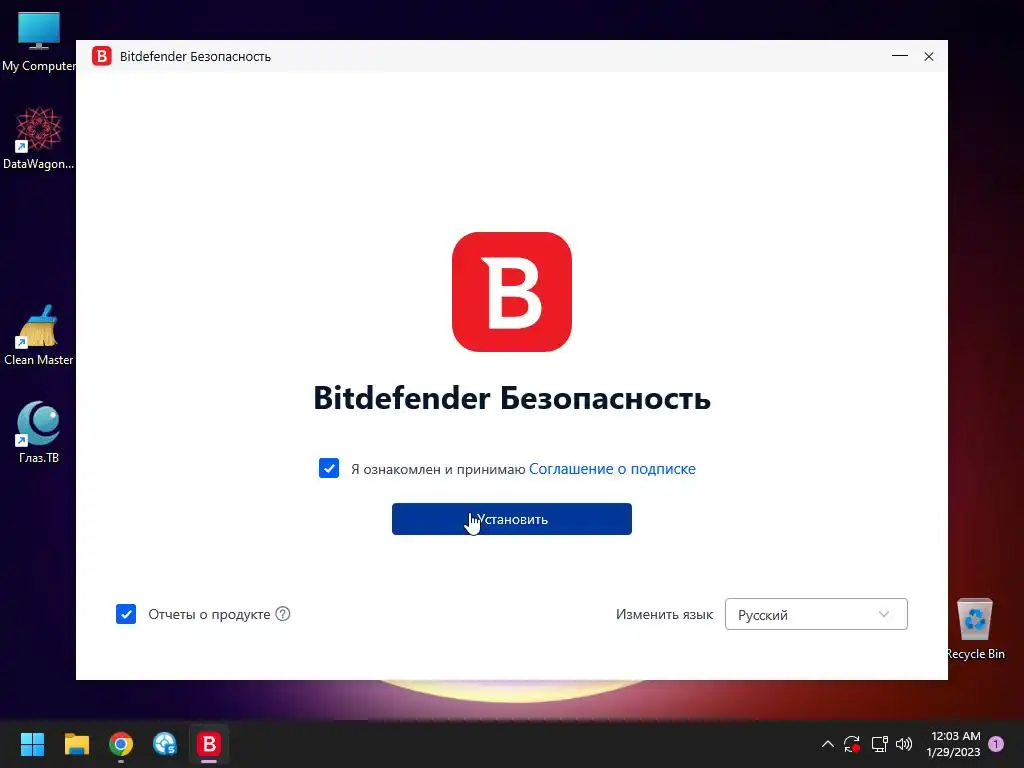Open the Соглашение о подписке link
The image size is (1024, 768).
(x=612, y=469)
